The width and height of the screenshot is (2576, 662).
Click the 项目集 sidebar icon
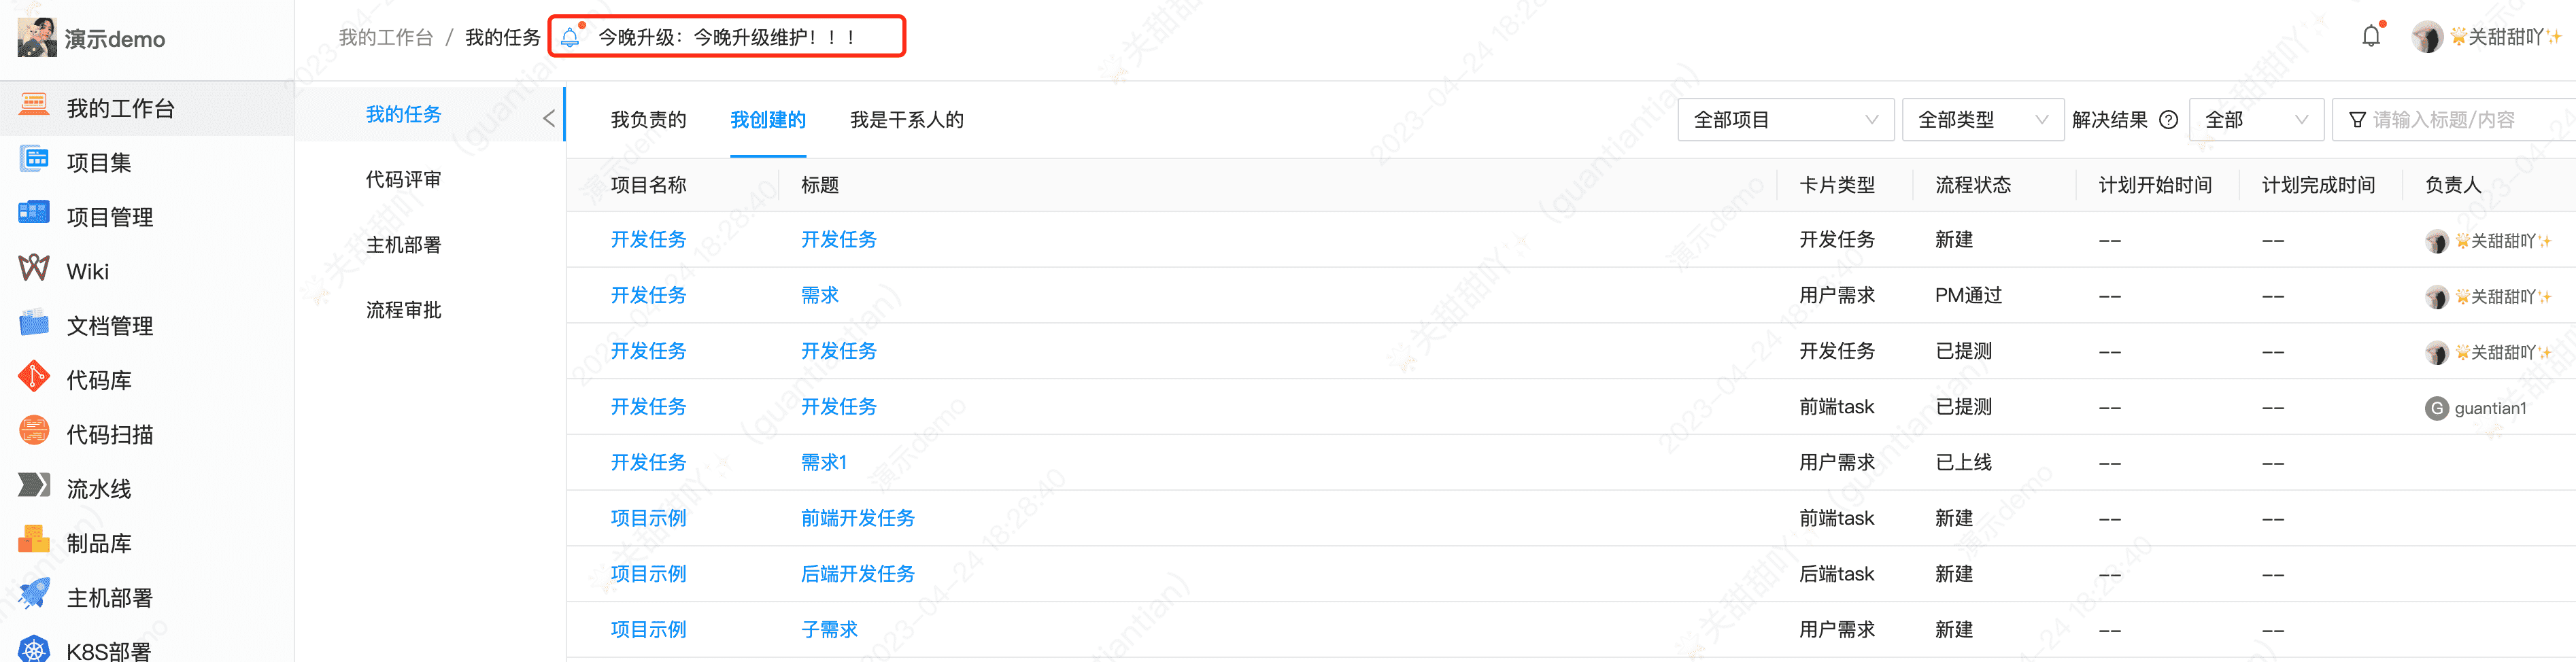[x=34, y=160]
